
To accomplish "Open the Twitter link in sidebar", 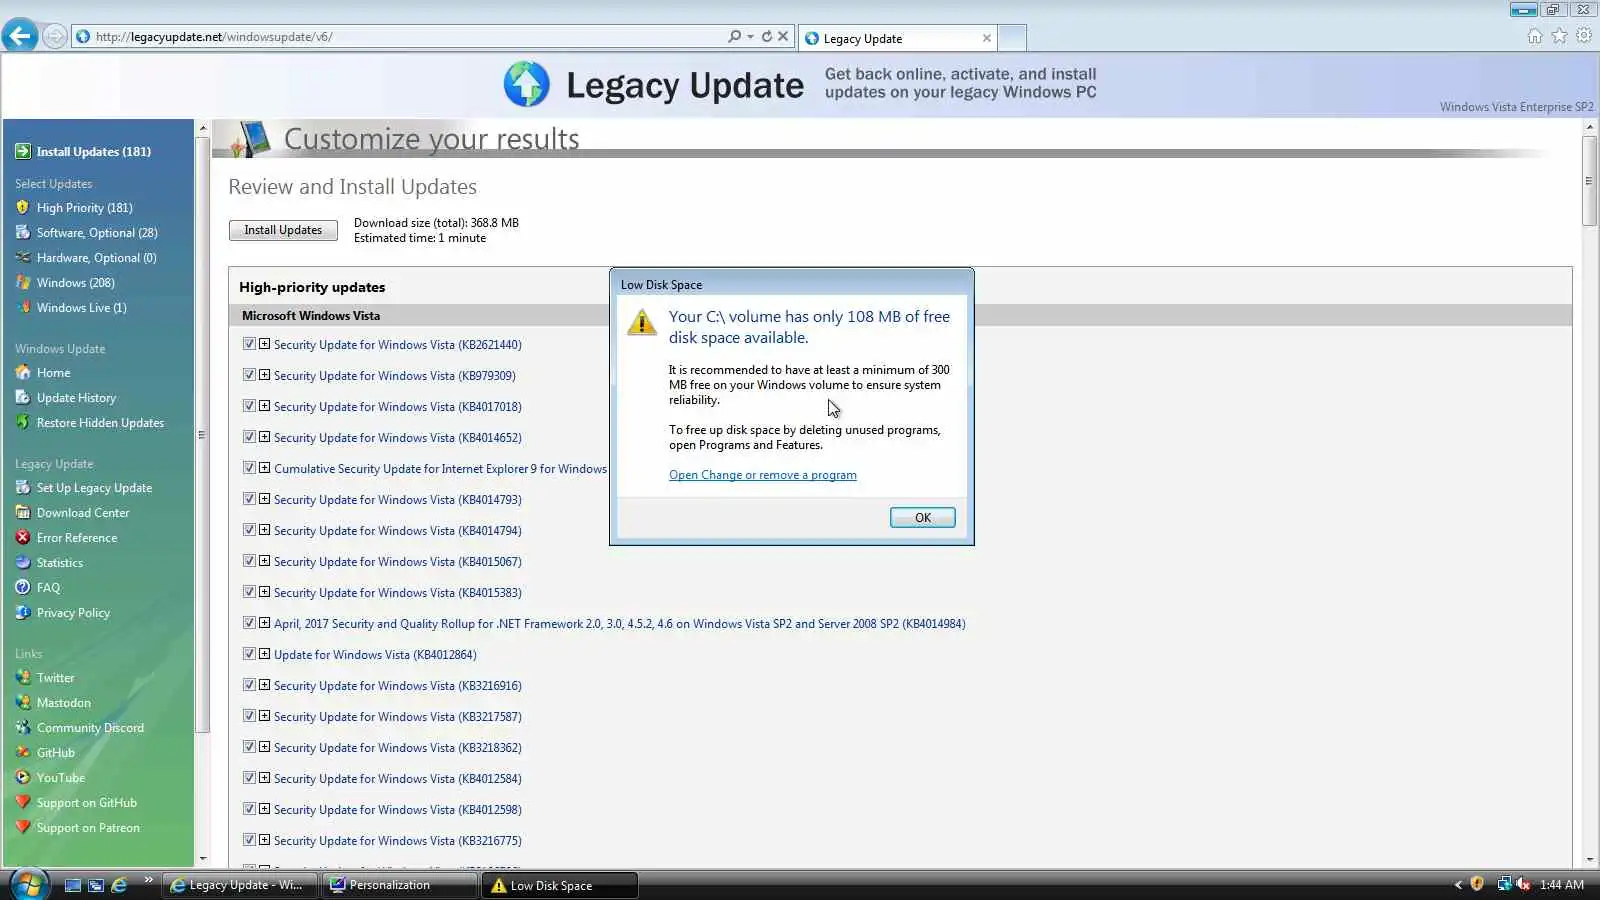I will (56, 678).
